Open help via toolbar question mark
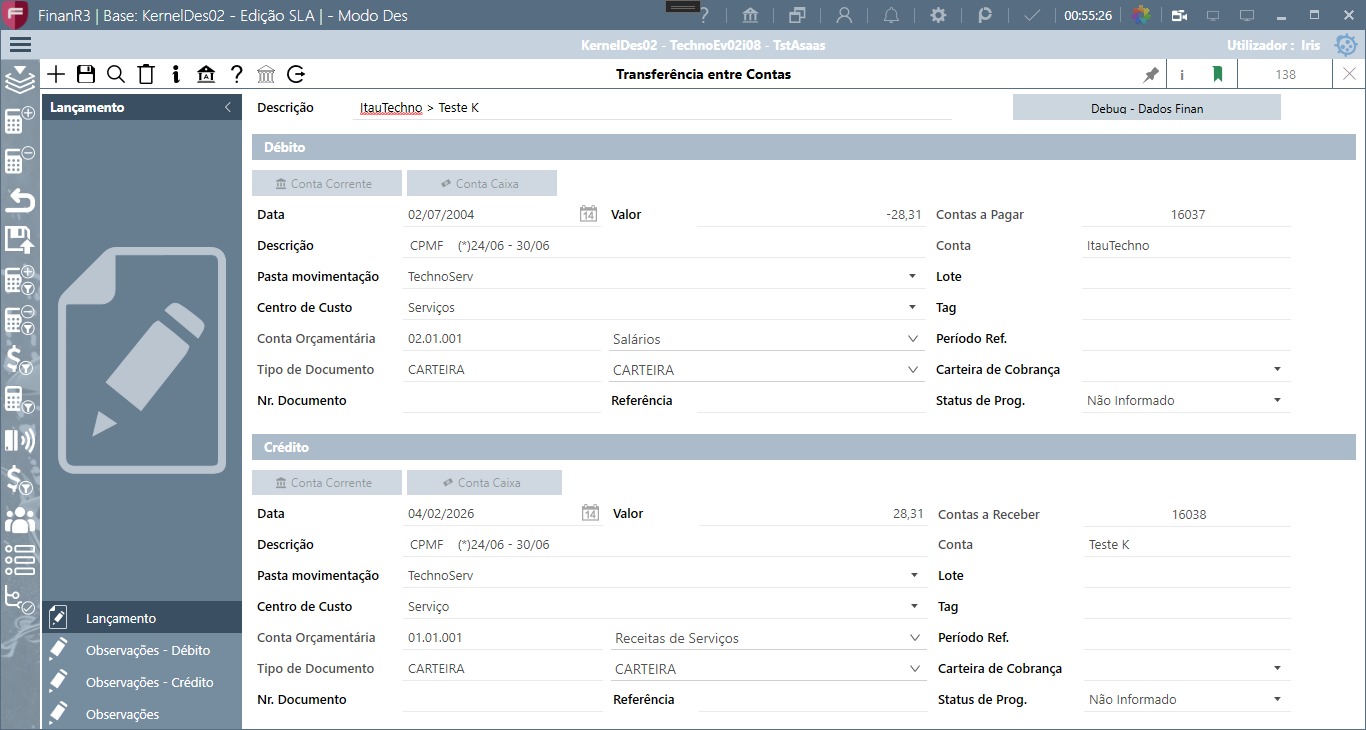 [x=236, y=74]
